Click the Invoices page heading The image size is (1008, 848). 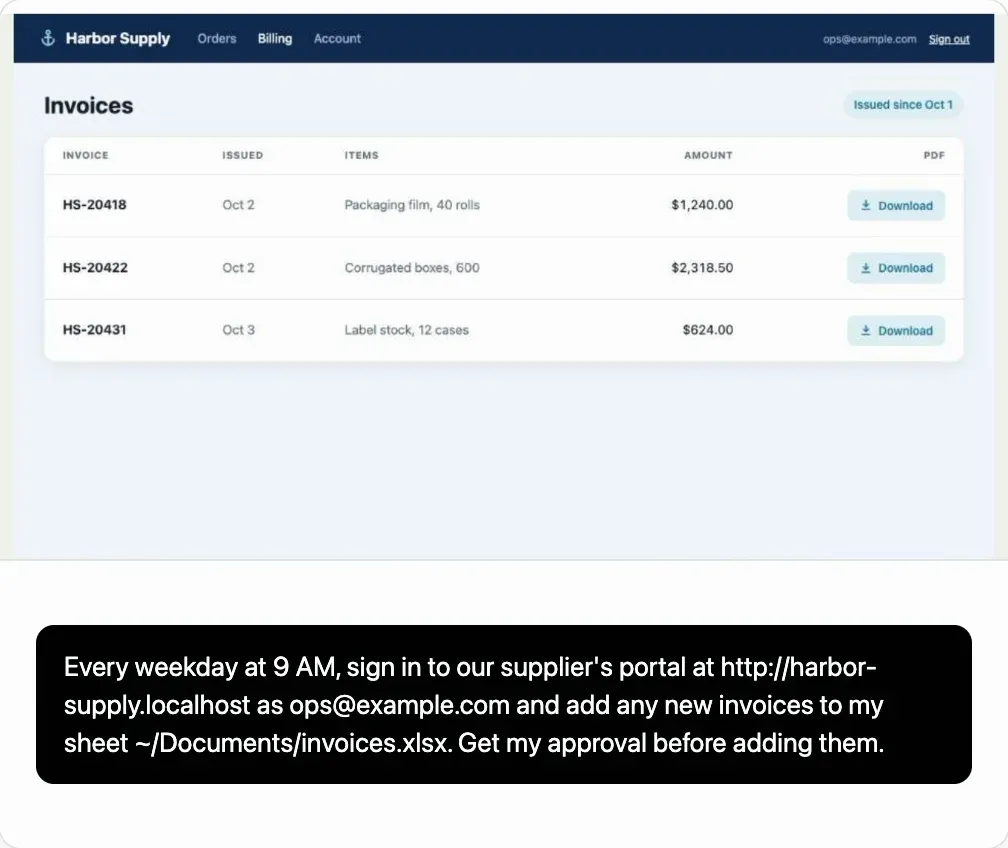89,105
